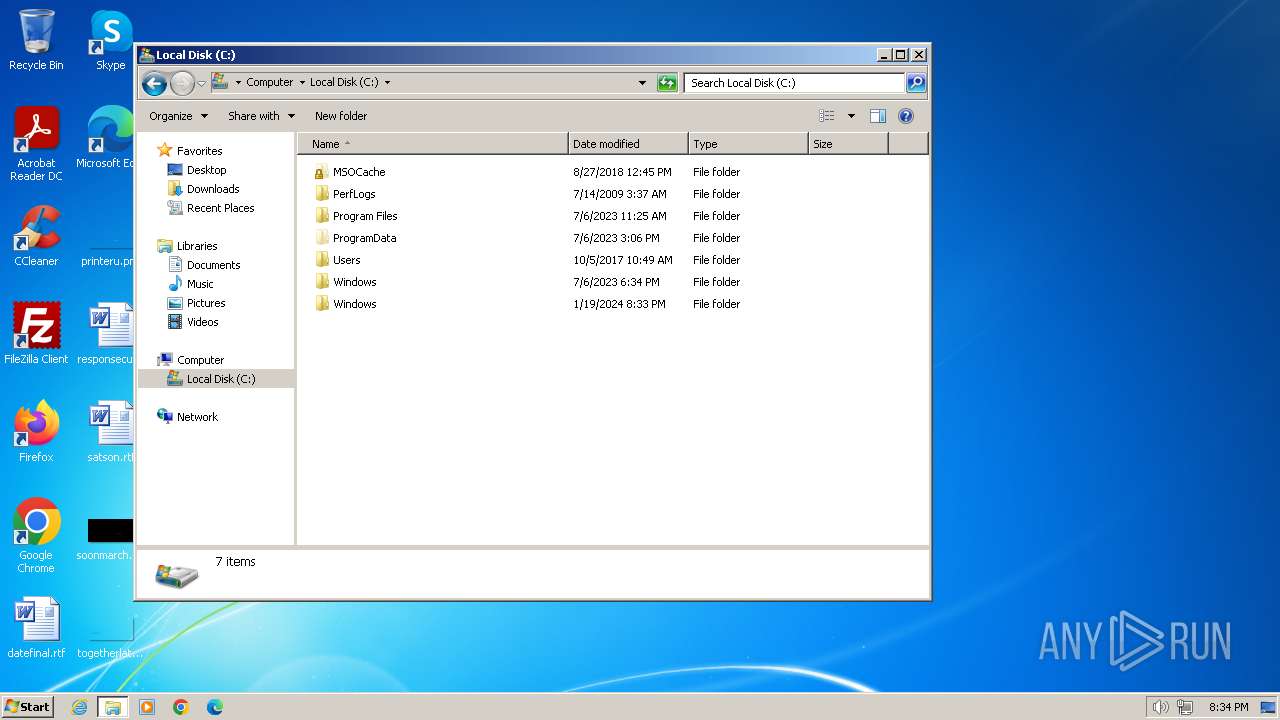Open the Pictures library

[x=206, y=303]
